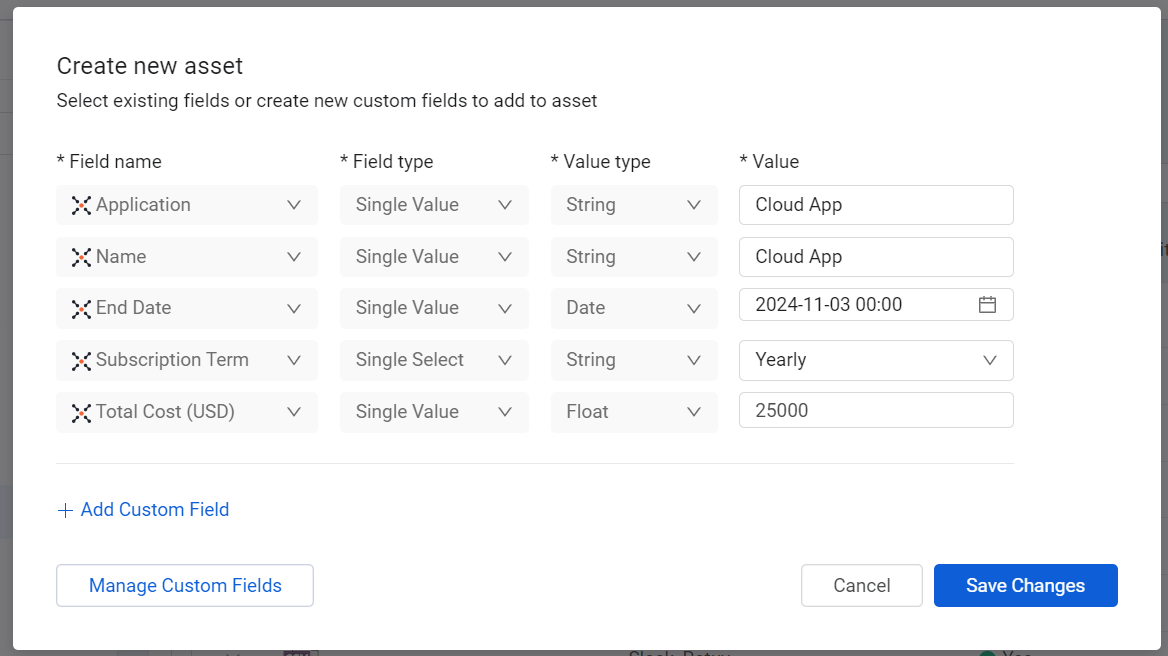Click the Application field's asset icon
1168x656 pixels.
click(81, 205)
